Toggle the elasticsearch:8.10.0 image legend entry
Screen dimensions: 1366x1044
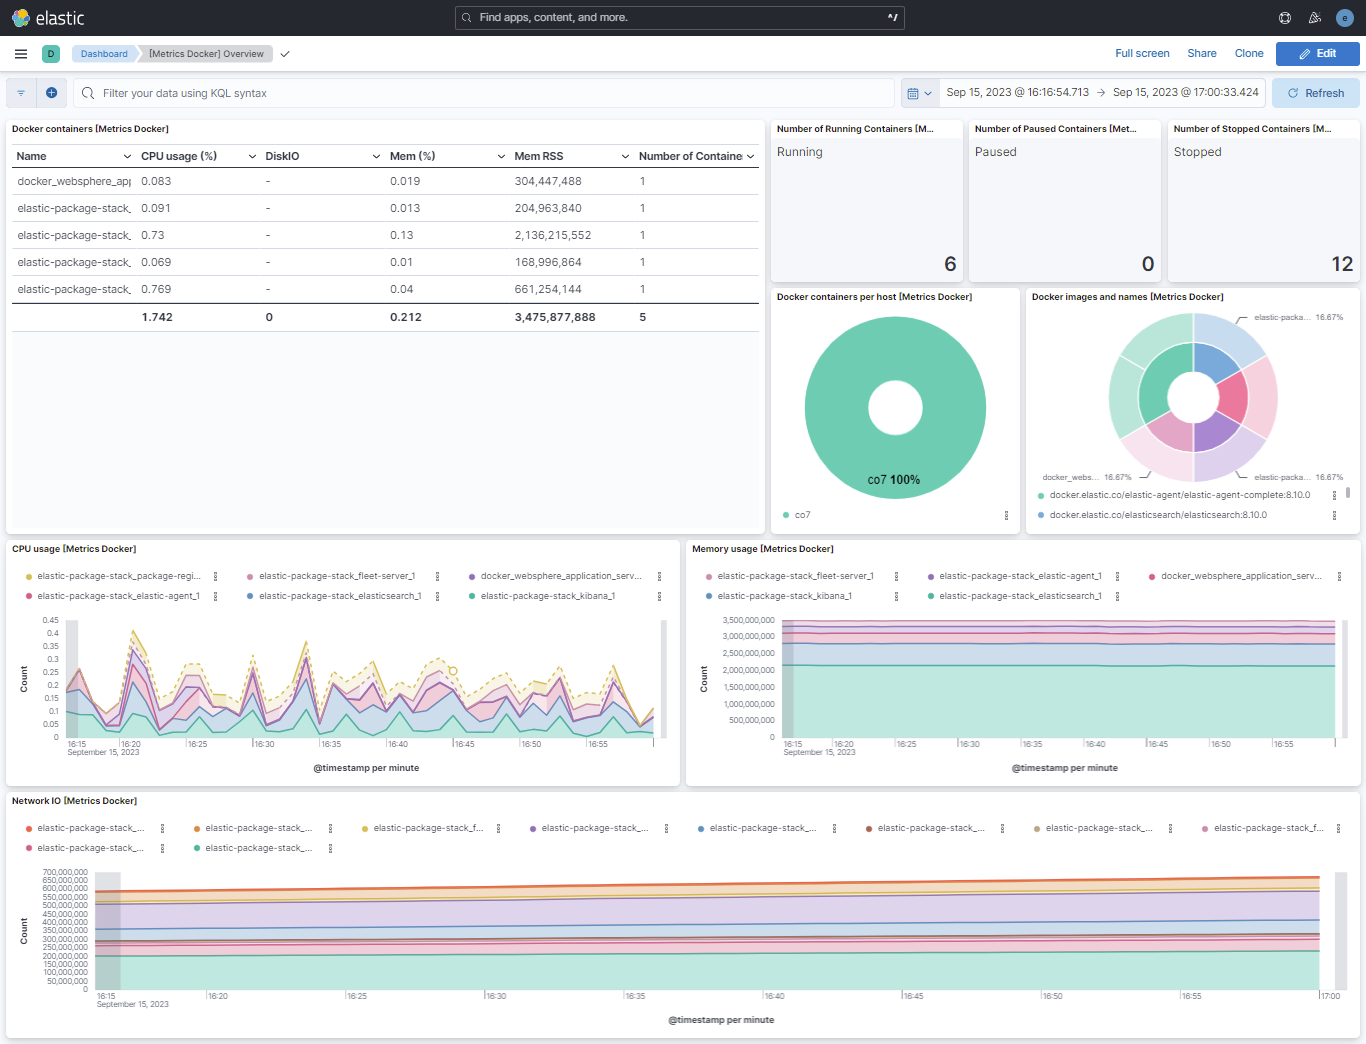tap(1152, 515)
